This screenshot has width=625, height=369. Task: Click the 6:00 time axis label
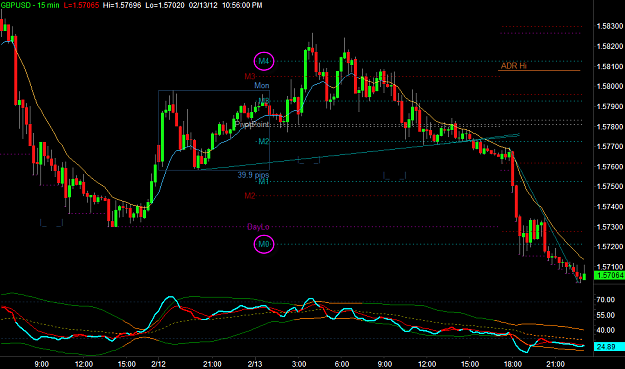pyautogui.click(x=342, y=364)
